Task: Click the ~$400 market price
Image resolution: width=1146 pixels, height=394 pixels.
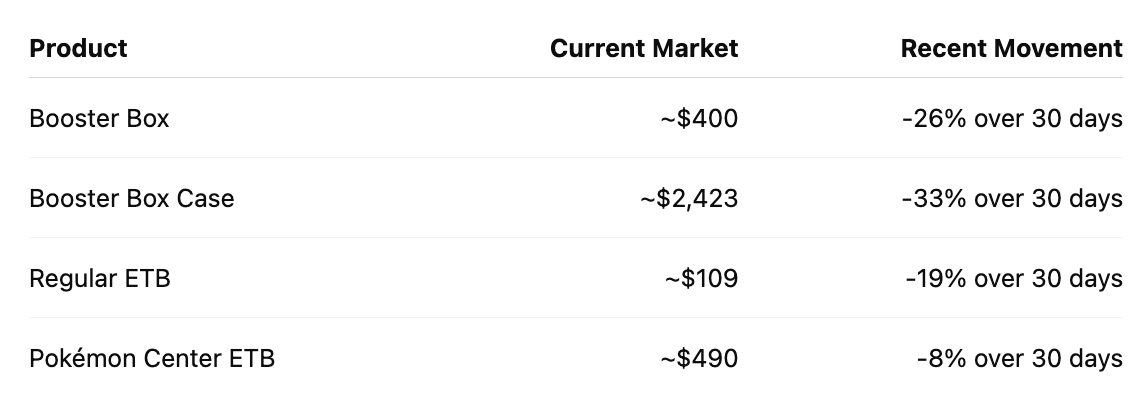Action: (699, 118)
